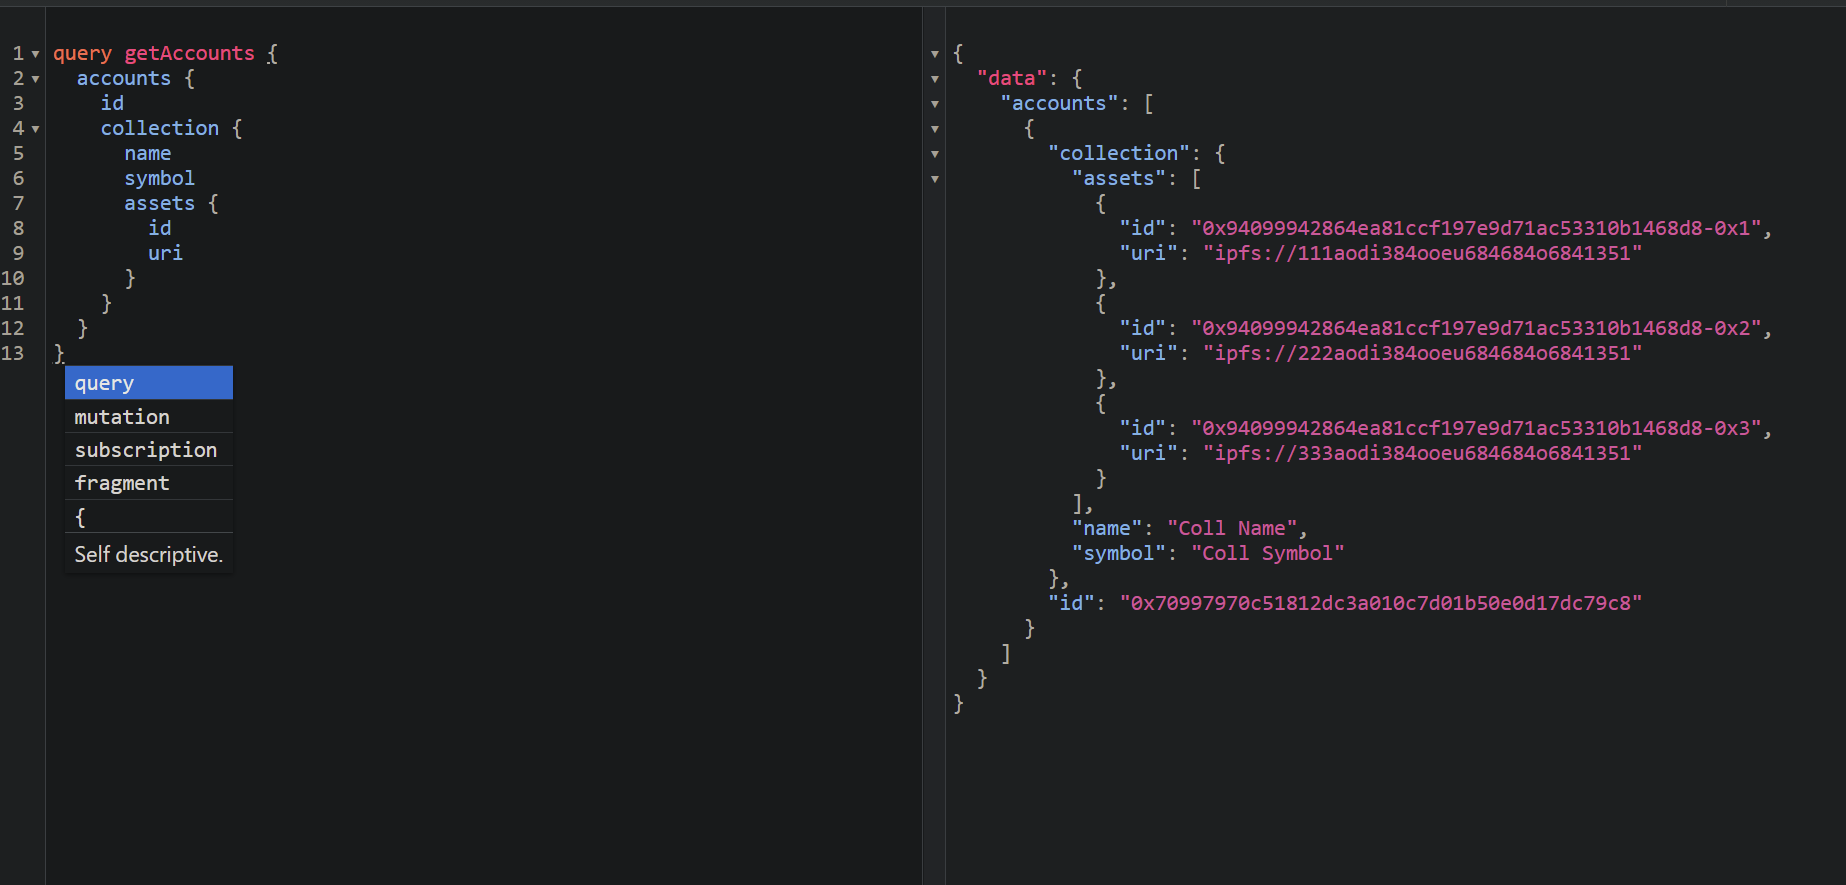Click the id field on line 3
Viewport: 1846px width, 885px height.
tap(112, 103)
